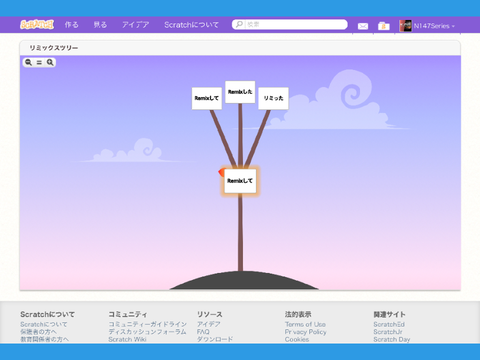This screenshot has width=480, height=360.
Task: Open the 作る menu item
Action: click(x=71, y=25)
